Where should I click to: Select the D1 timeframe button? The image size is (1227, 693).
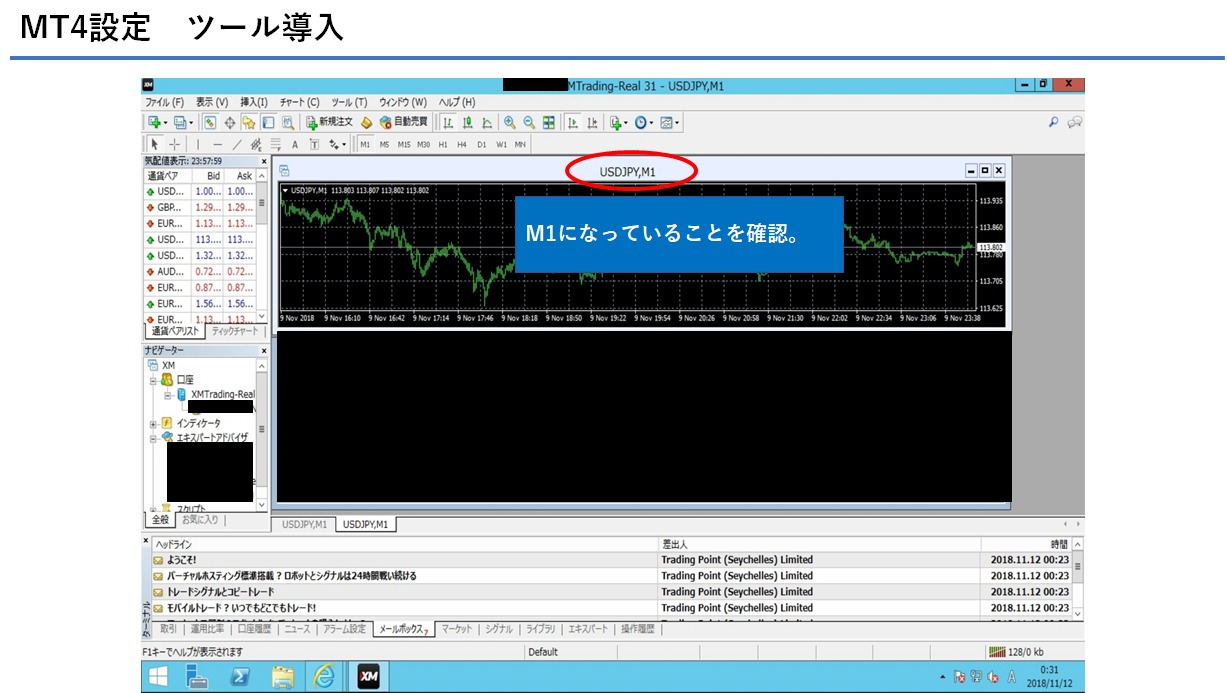coord(481,144)
